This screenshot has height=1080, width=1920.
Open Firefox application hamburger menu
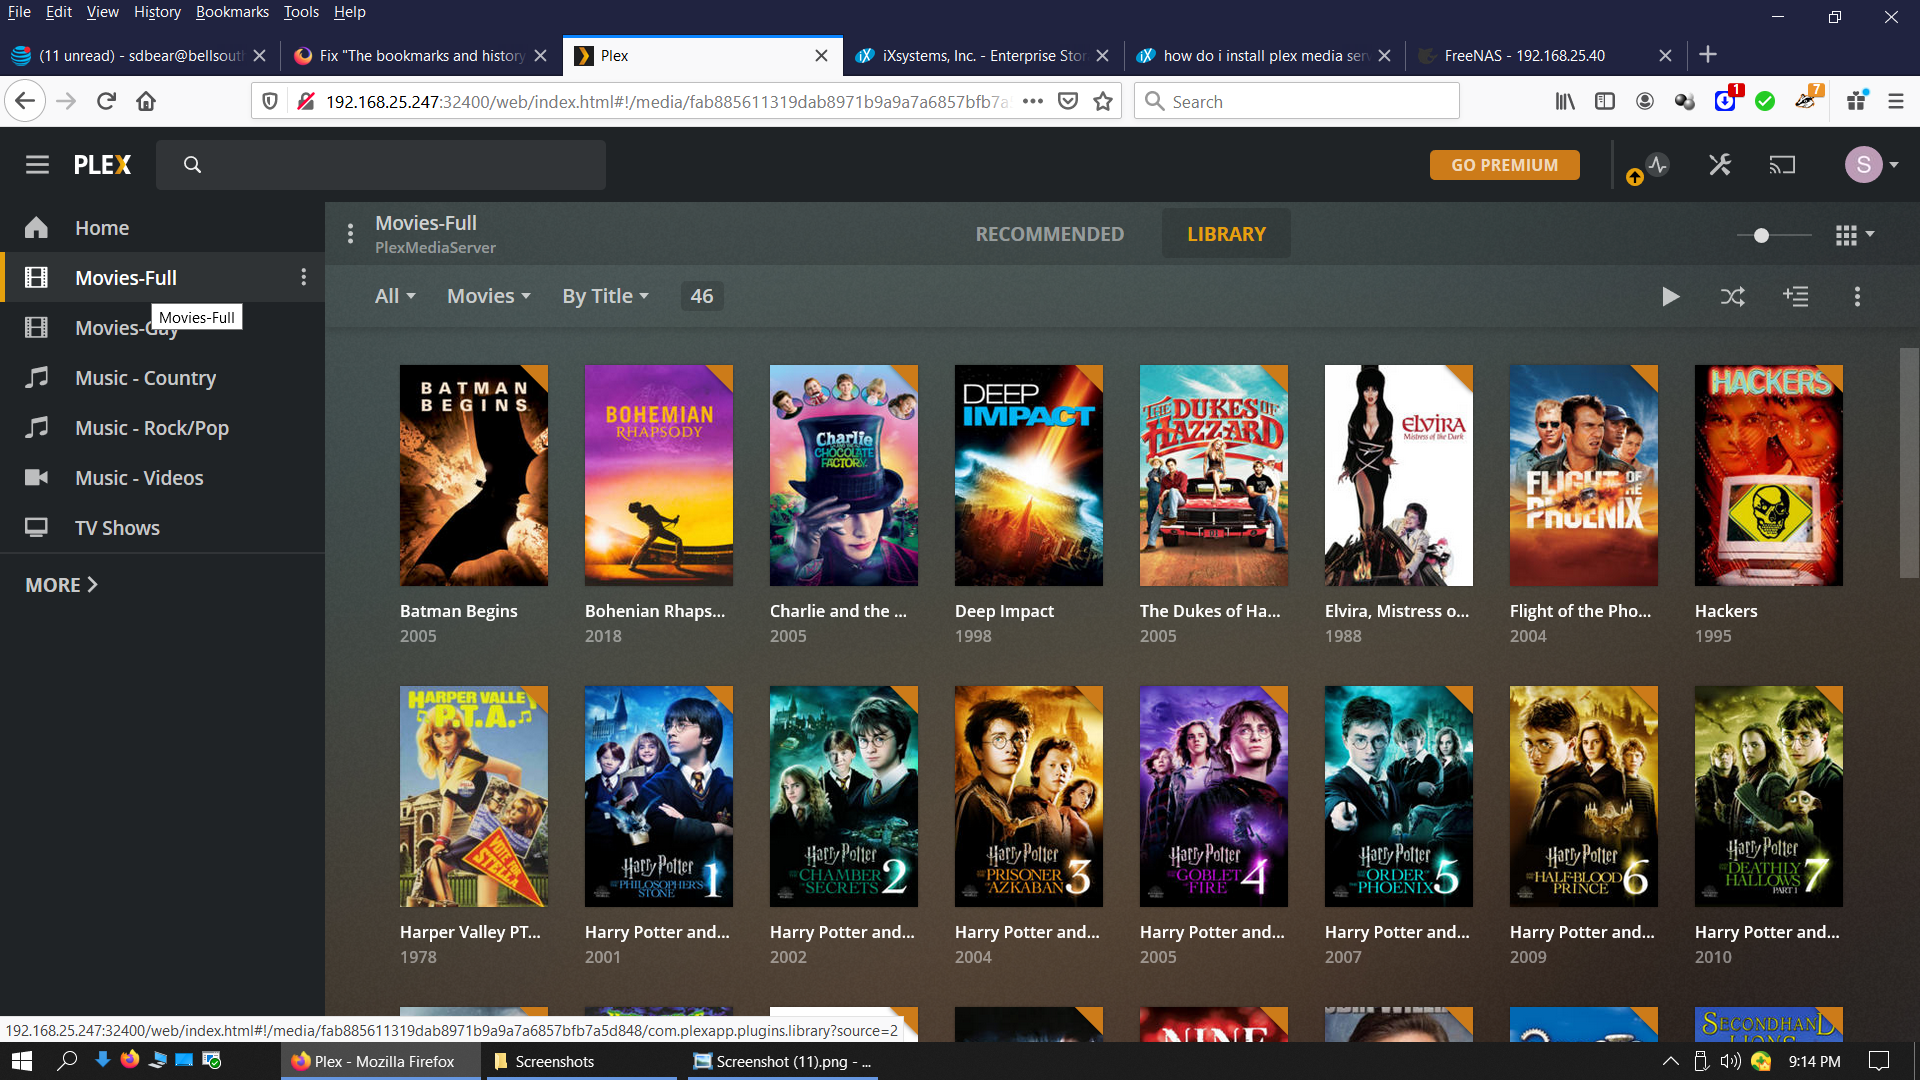[1895, 101]
